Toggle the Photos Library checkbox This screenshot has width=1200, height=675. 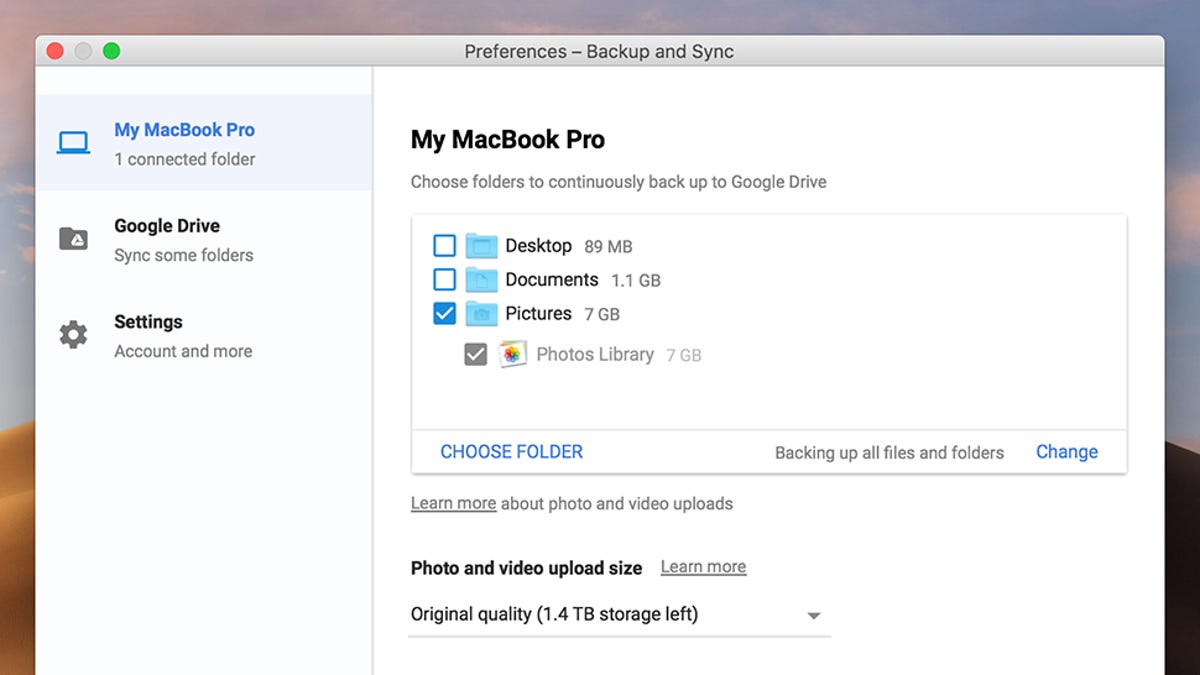click(x=476, y=354)
